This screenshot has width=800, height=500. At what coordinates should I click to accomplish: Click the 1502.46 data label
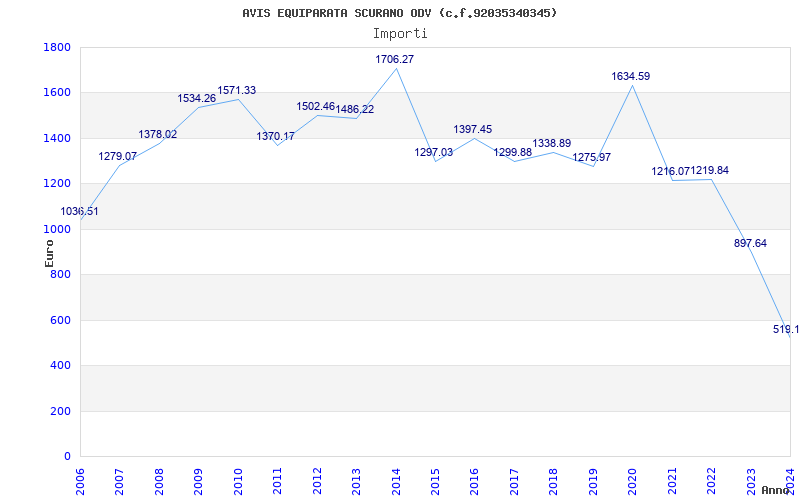tap(315, 107)
